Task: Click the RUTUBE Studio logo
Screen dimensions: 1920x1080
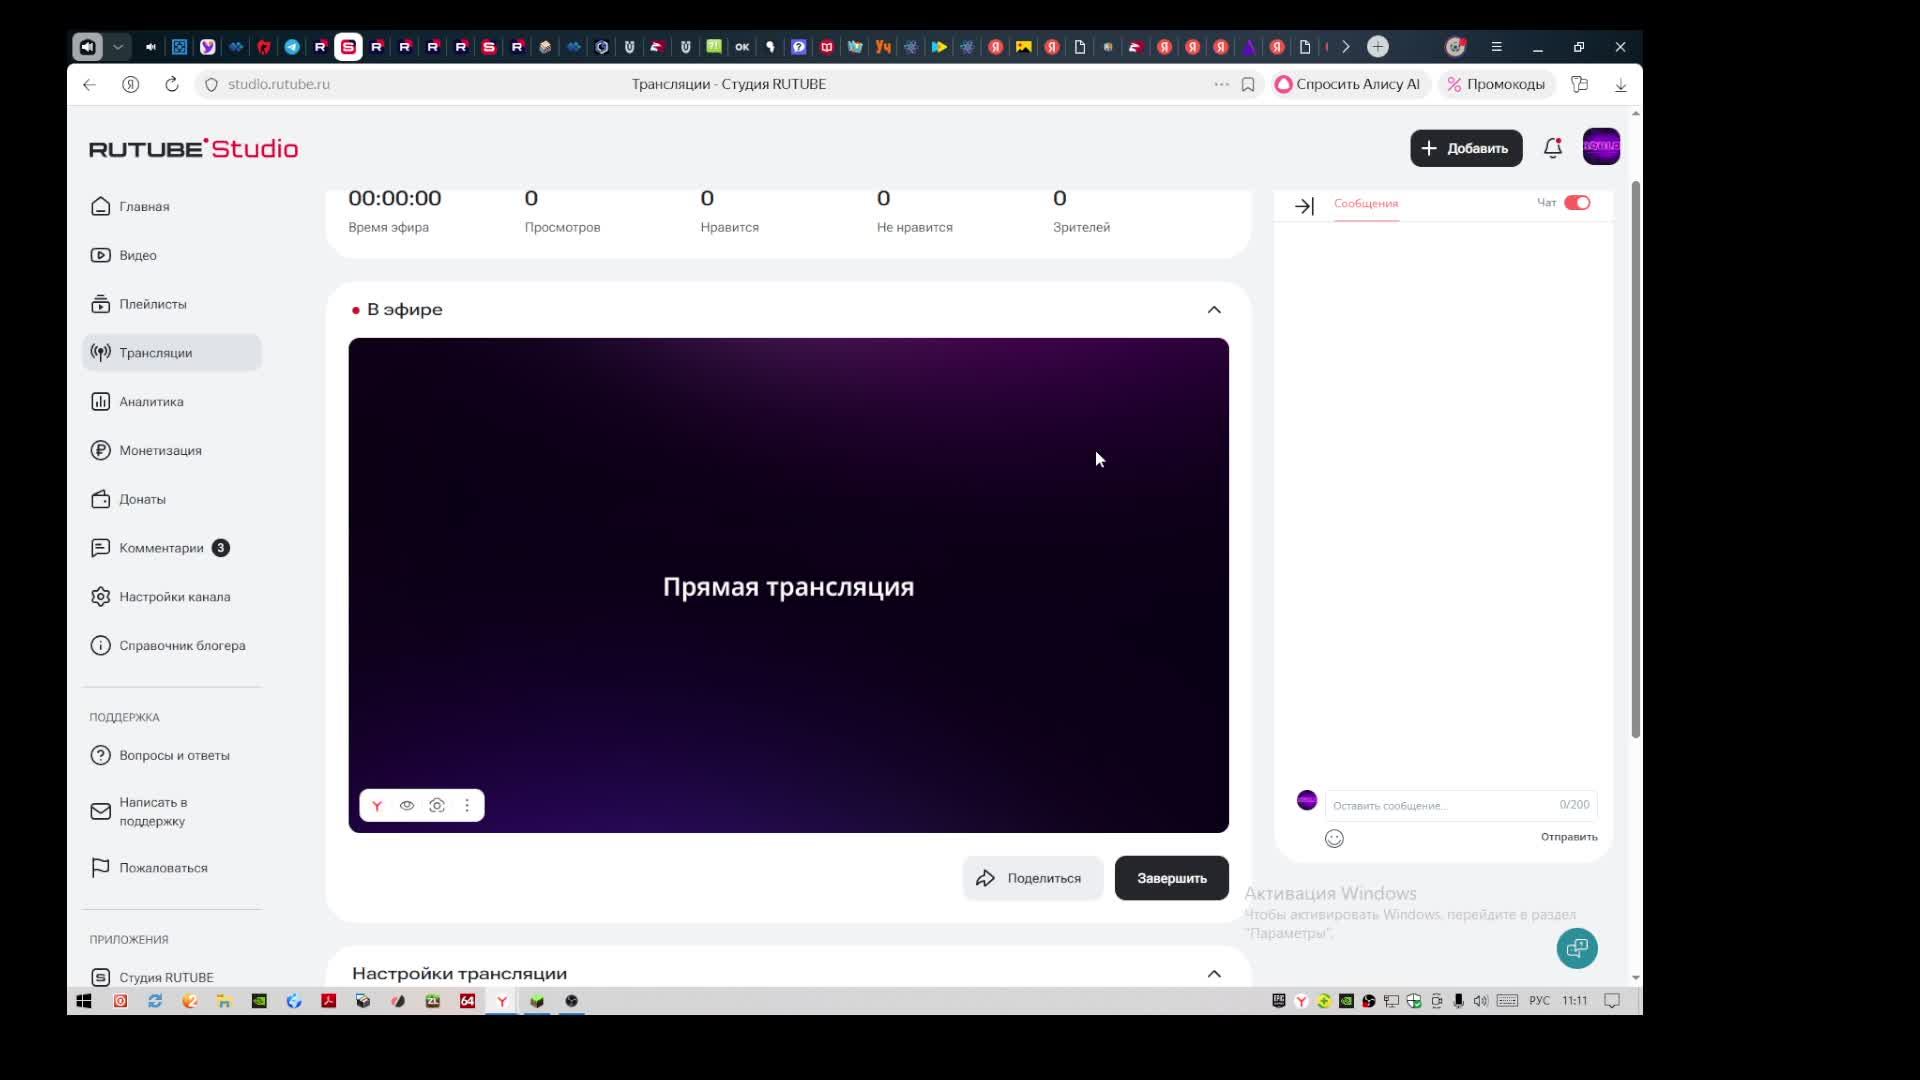Action: pyautogui.click(x=193, y=149)
